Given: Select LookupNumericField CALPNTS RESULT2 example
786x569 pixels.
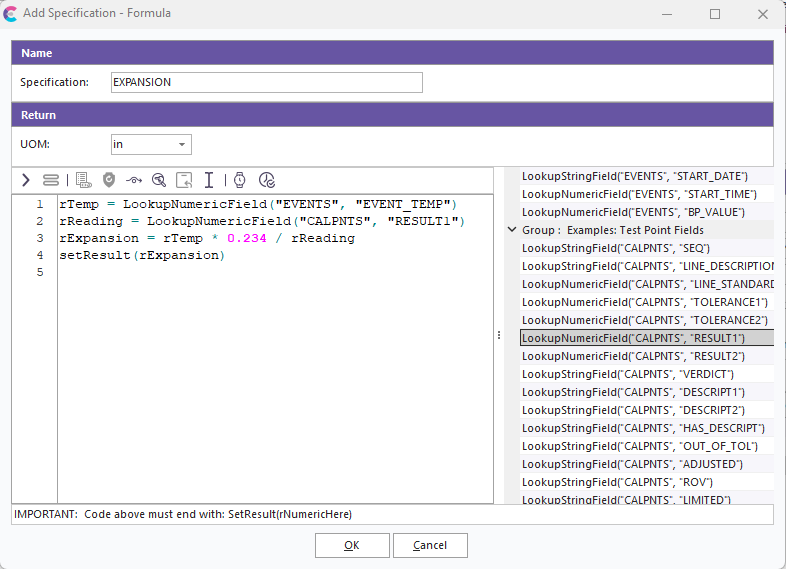Looking at the screenshot, I should tap(633, 356).
